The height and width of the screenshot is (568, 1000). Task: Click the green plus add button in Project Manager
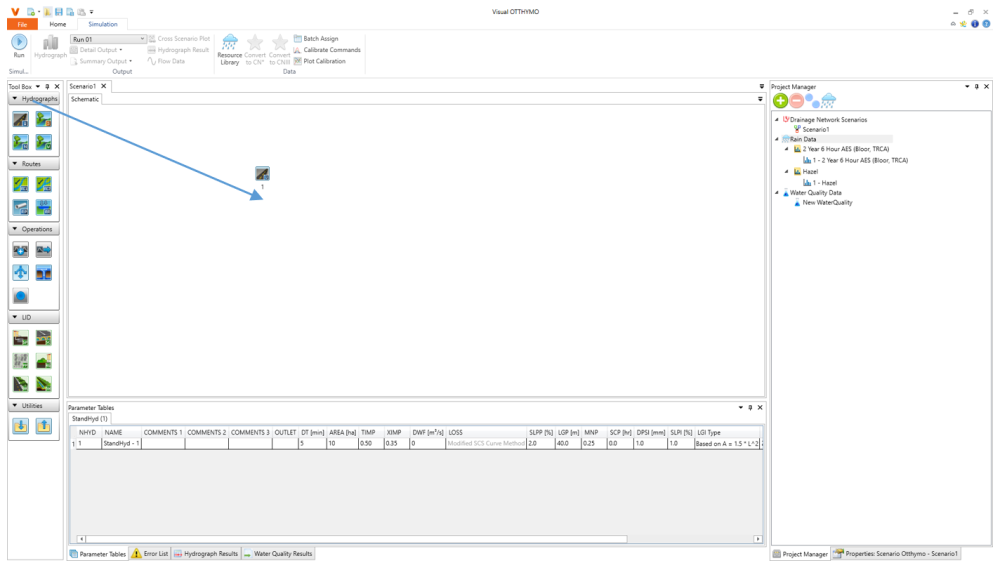pos(780,101)
